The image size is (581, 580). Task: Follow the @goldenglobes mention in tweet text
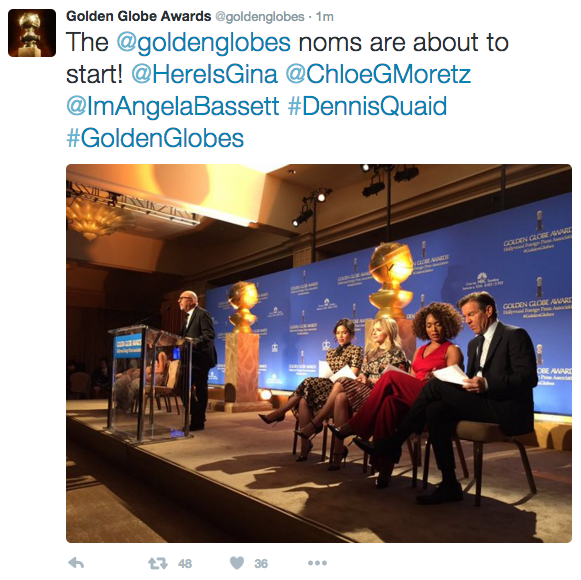pos(203,42)
